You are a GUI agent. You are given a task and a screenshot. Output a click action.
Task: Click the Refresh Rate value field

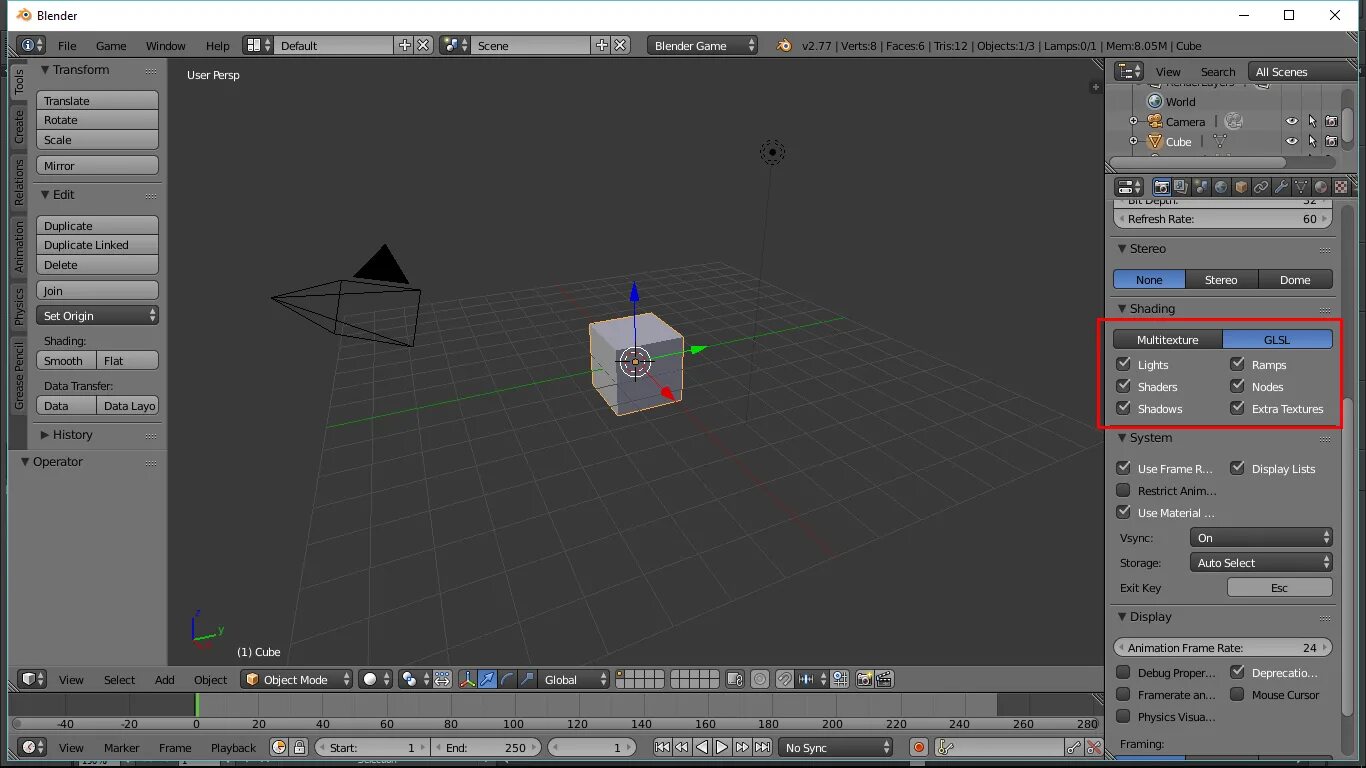click(1223, 218)
